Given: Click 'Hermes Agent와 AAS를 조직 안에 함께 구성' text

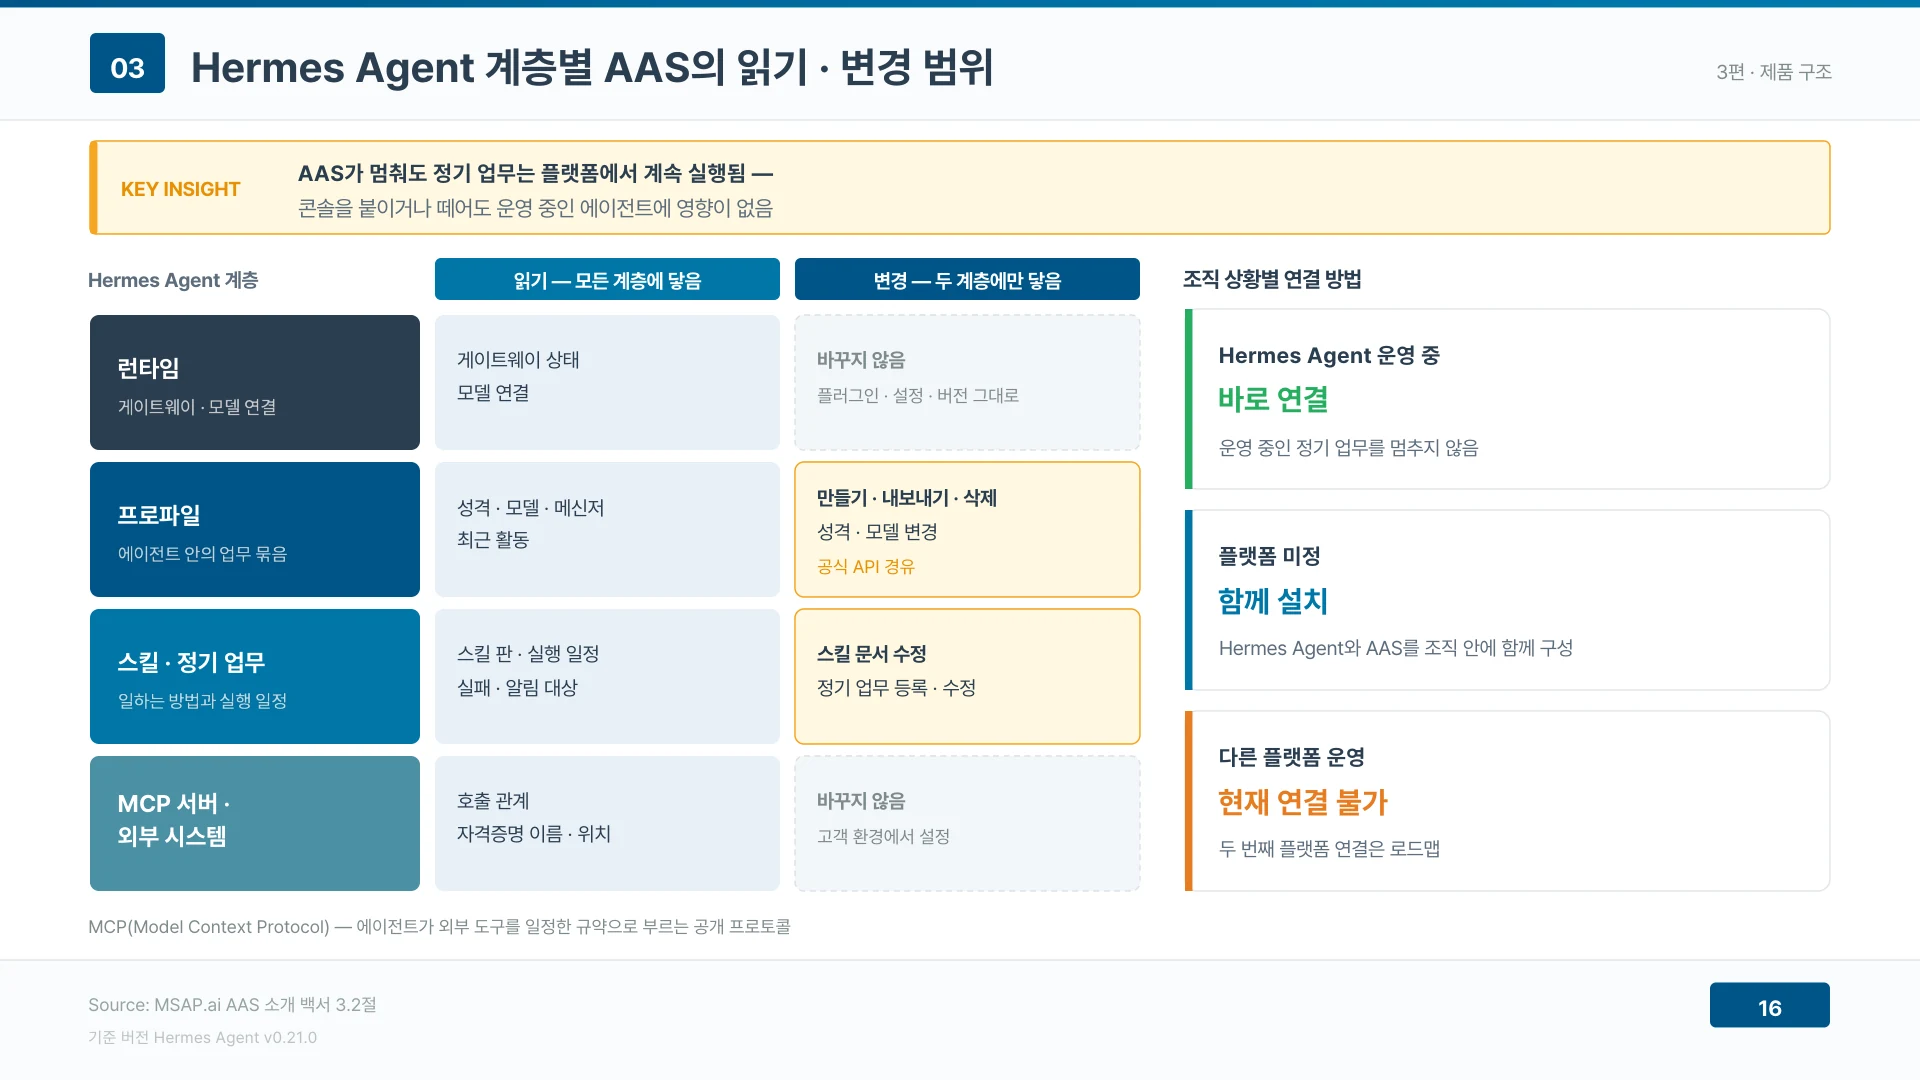Looking at the screenshot, I should (x=1395, y=648).
